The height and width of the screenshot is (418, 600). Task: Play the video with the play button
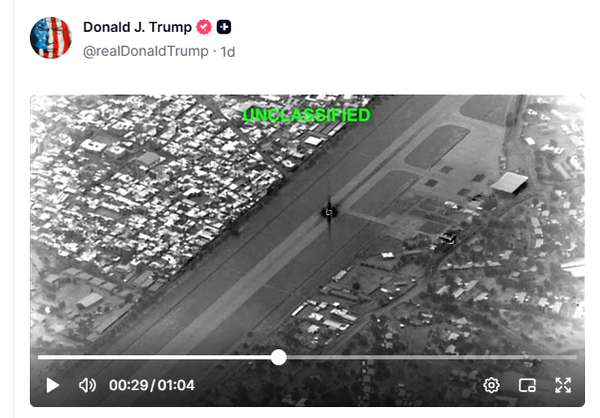pyautogui.click(x=53, y=385)
